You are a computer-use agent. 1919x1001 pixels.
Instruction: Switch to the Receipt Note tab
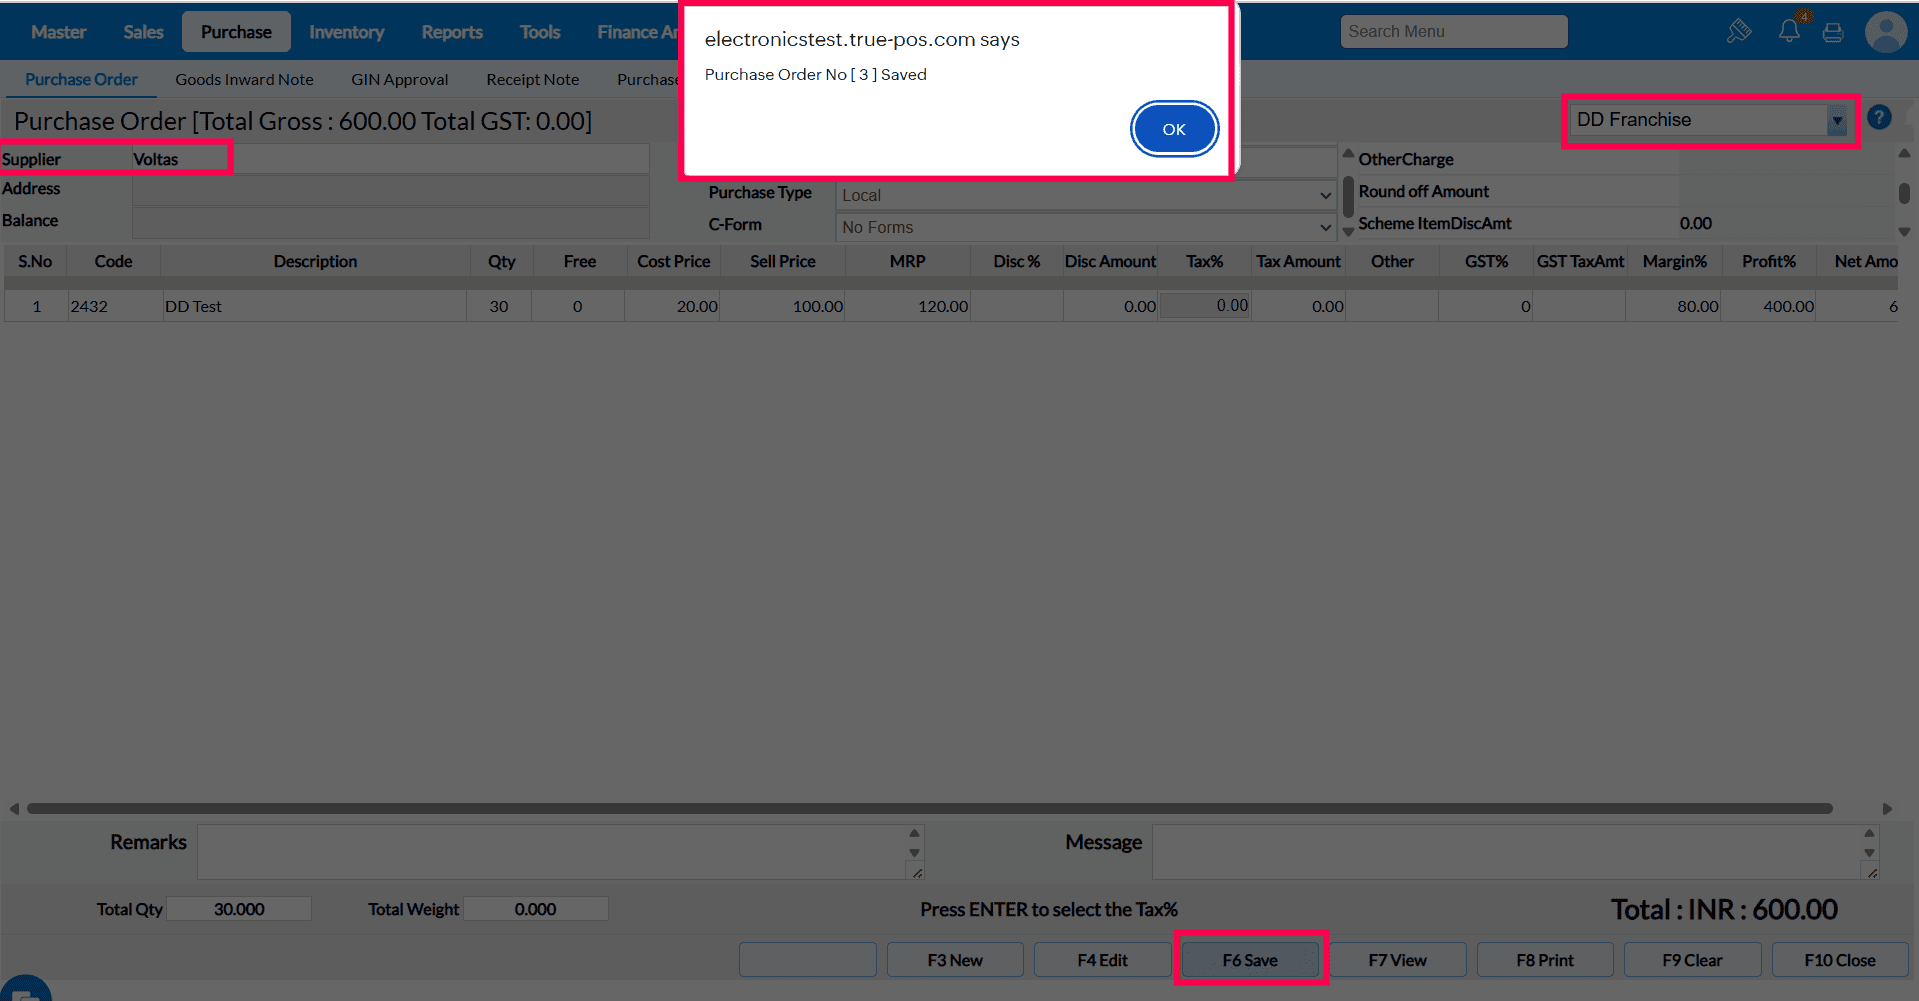533,79
